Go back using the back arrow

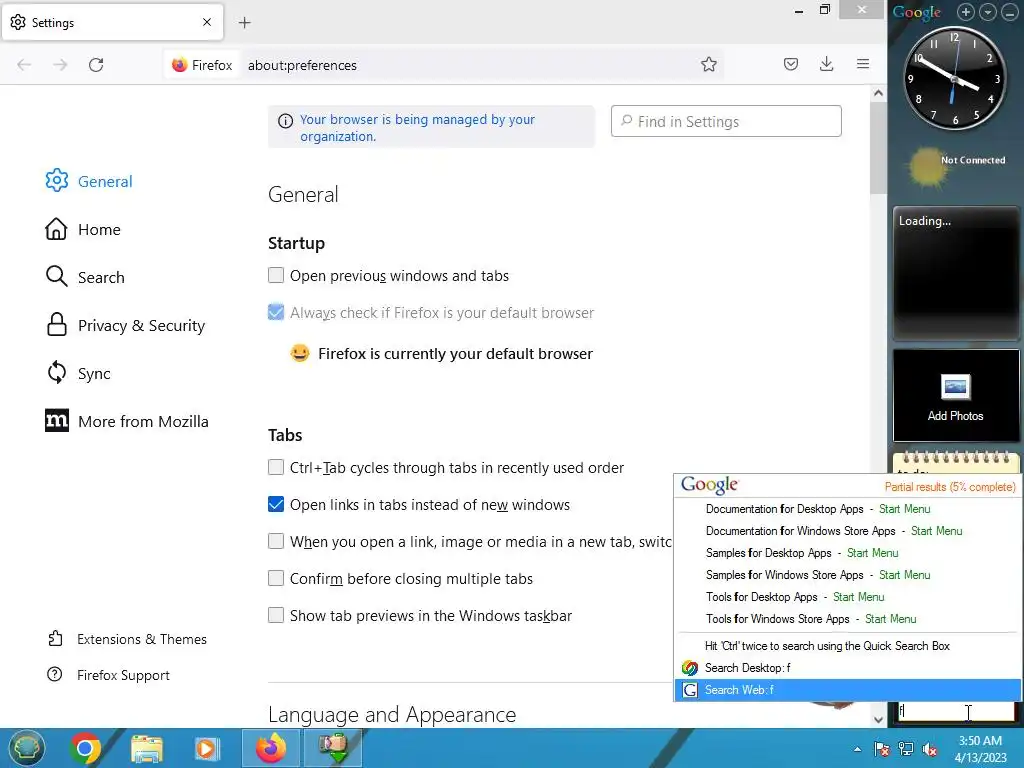click(x=24, y=65)
